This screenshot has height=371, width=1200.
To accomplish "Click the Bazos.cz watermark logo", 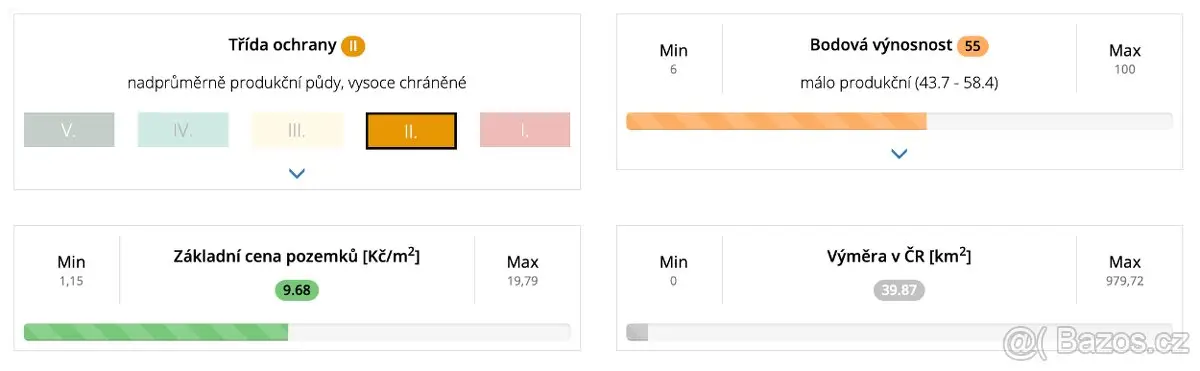I will click(1097, 341).
